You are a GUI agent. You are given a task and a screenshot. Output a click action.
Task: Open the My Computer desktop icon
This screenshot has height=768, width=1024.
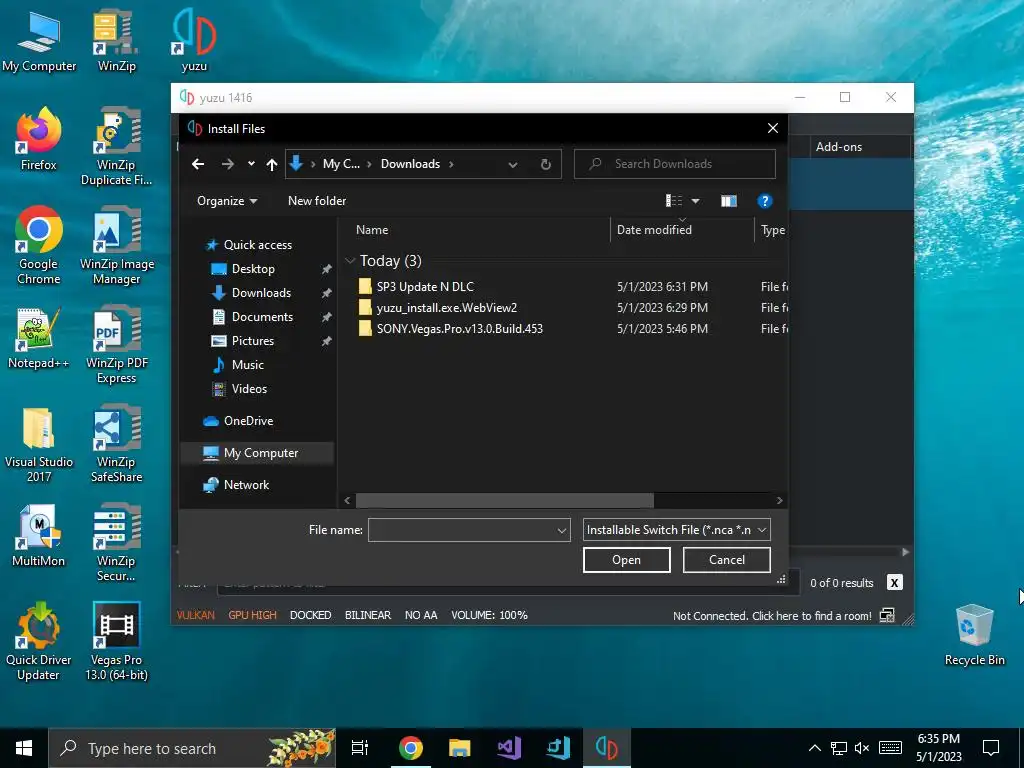coord(39,42)
